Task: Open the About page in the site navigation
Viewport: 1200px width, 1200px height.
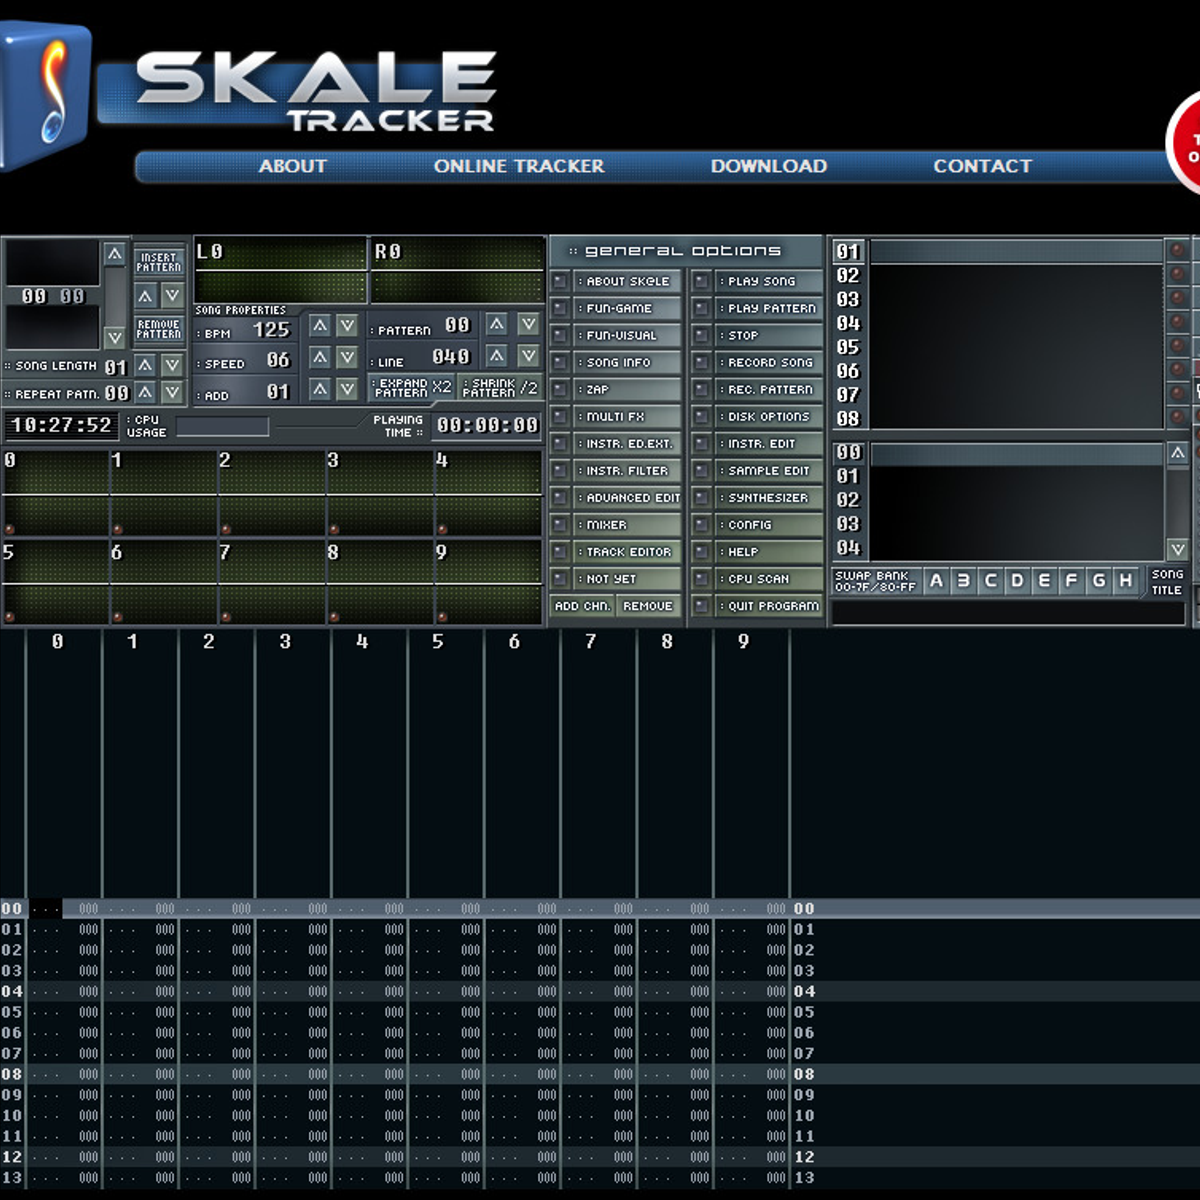Action: 292,166
